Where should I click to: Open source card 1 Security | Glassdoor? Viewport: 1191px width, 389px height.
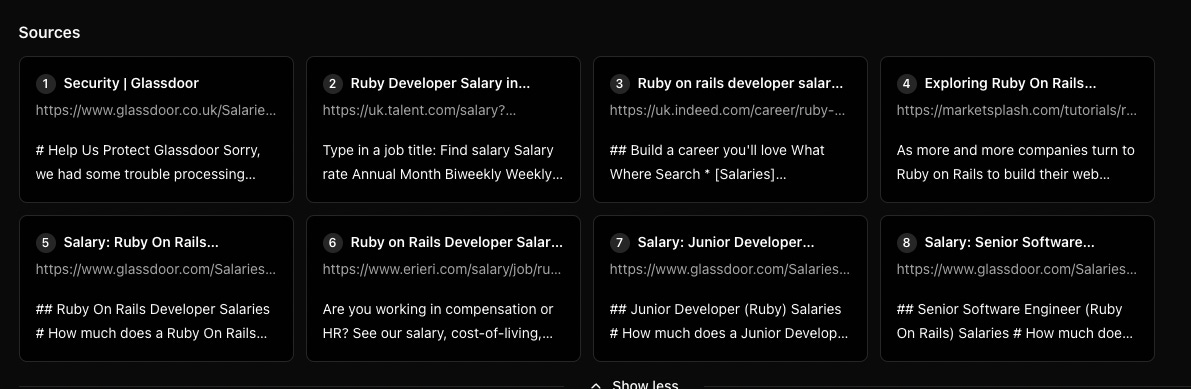[156, 129]
